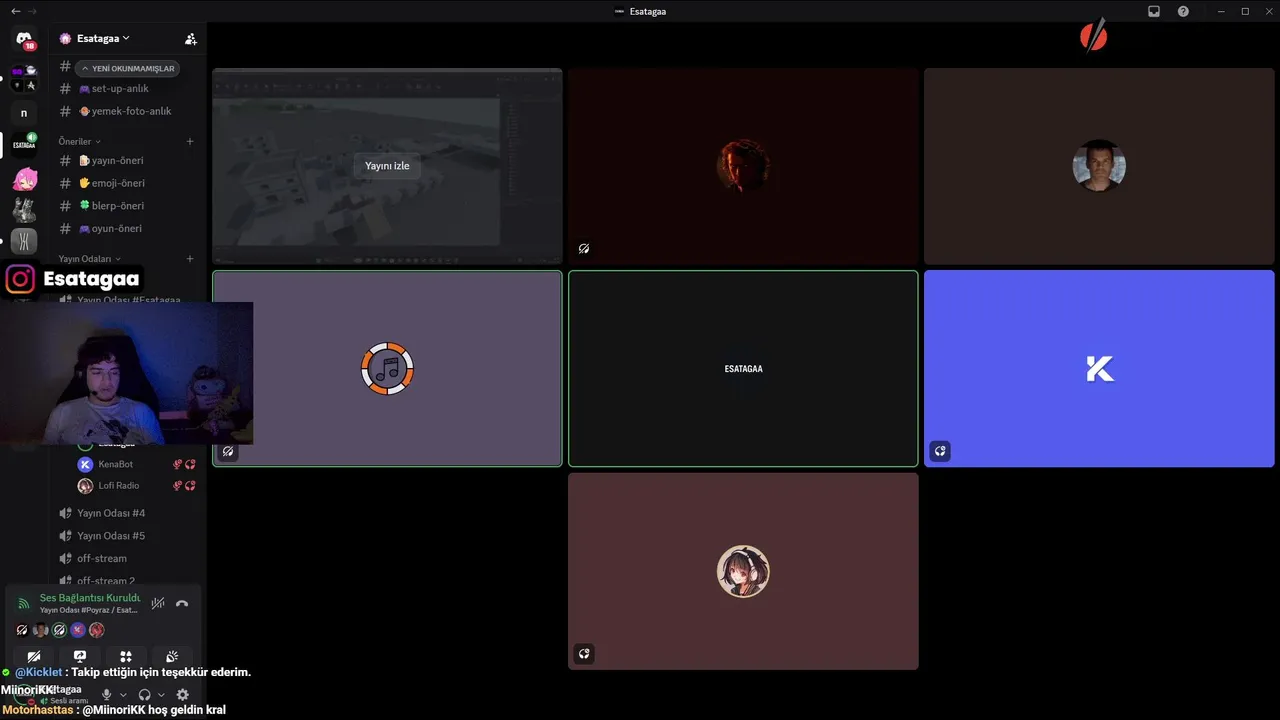1280x720 pixels.
Task: Click the Yayını izle watch stream button
Action: coord(387,166)
